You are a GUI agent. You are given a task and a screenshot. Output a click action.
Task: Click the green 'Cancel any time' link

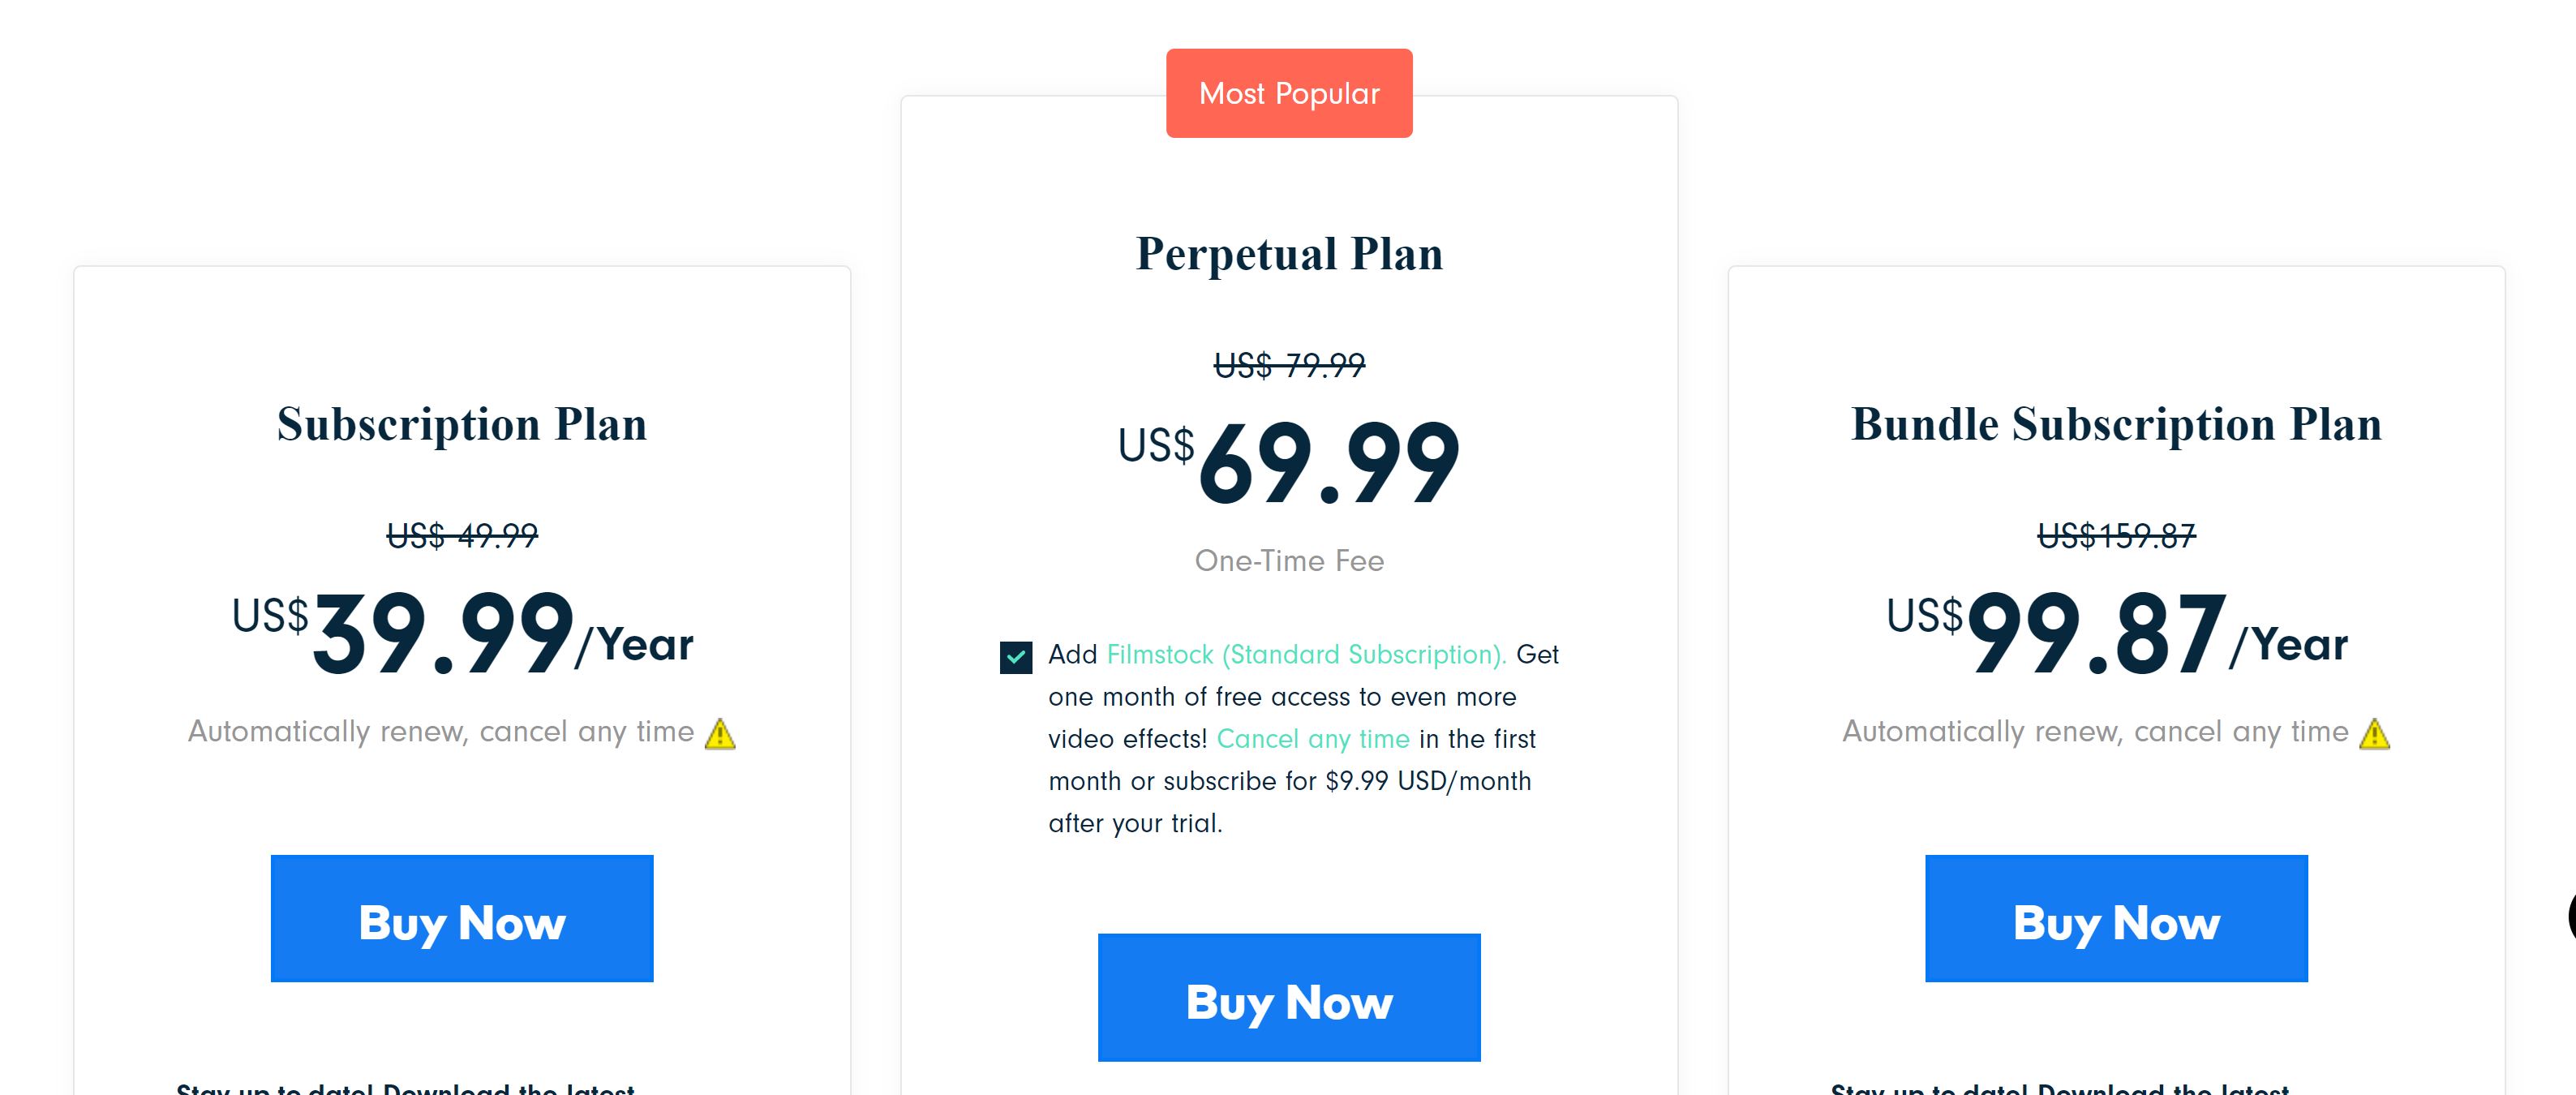click(1313, 739)
